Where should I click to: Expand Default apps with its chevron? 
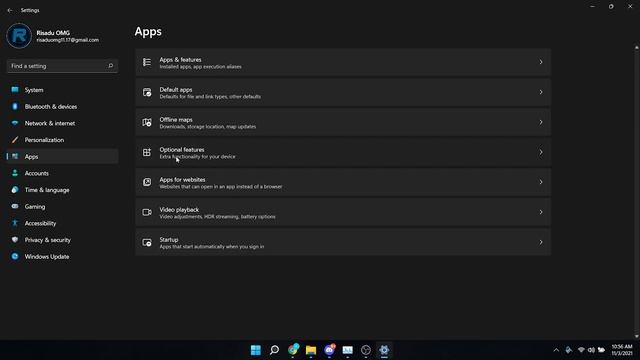(x=541, y=92)
